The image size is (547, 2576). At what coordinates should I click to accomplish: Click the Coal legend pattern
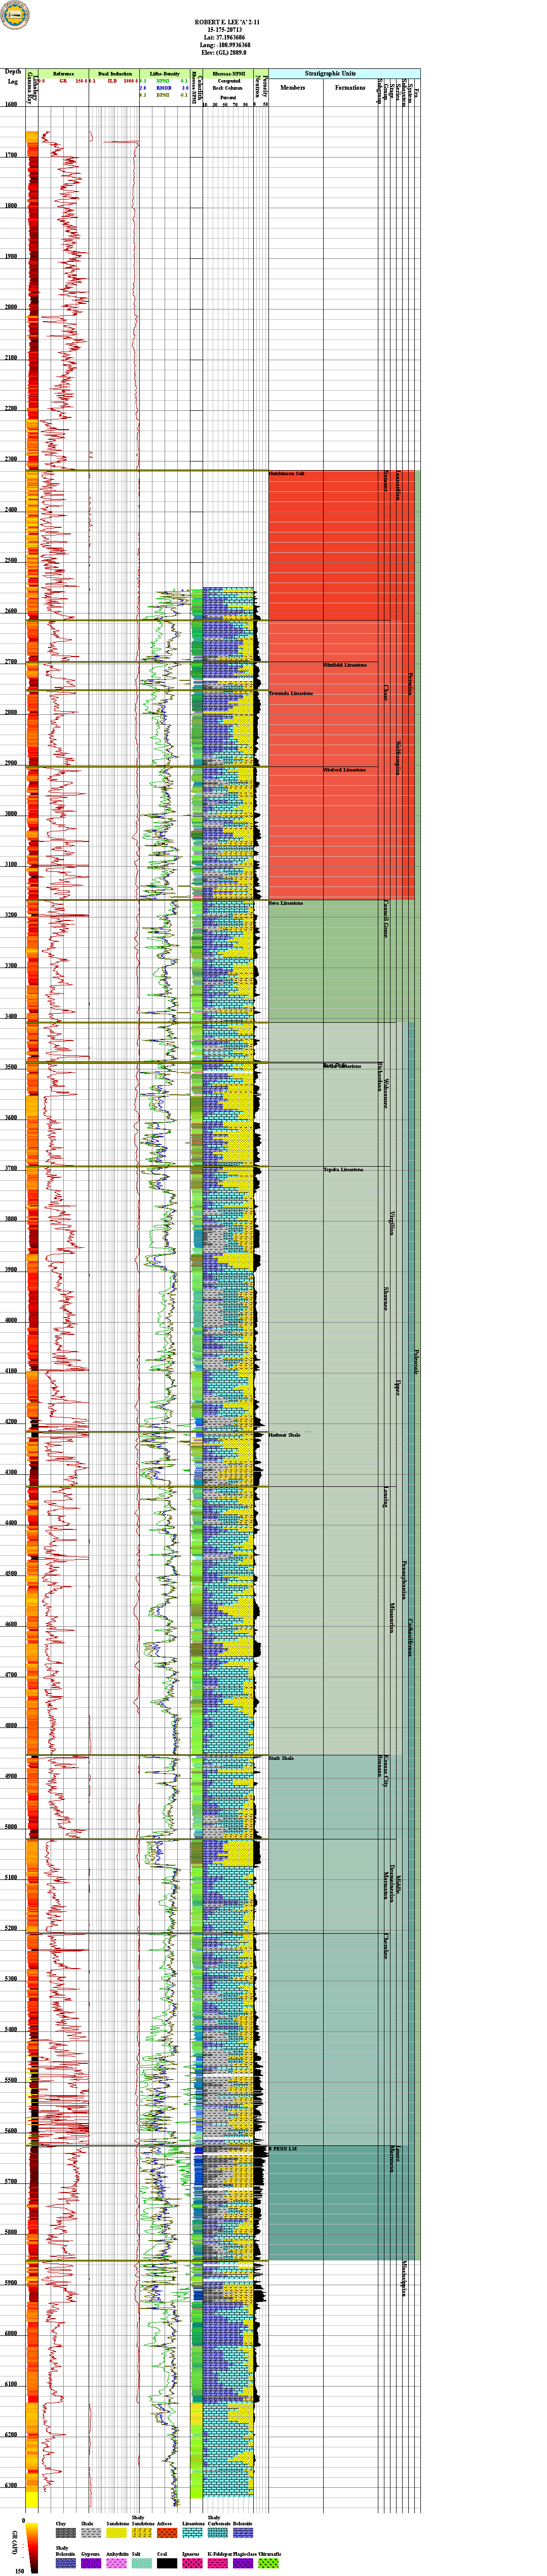(x=166, y=2564)
